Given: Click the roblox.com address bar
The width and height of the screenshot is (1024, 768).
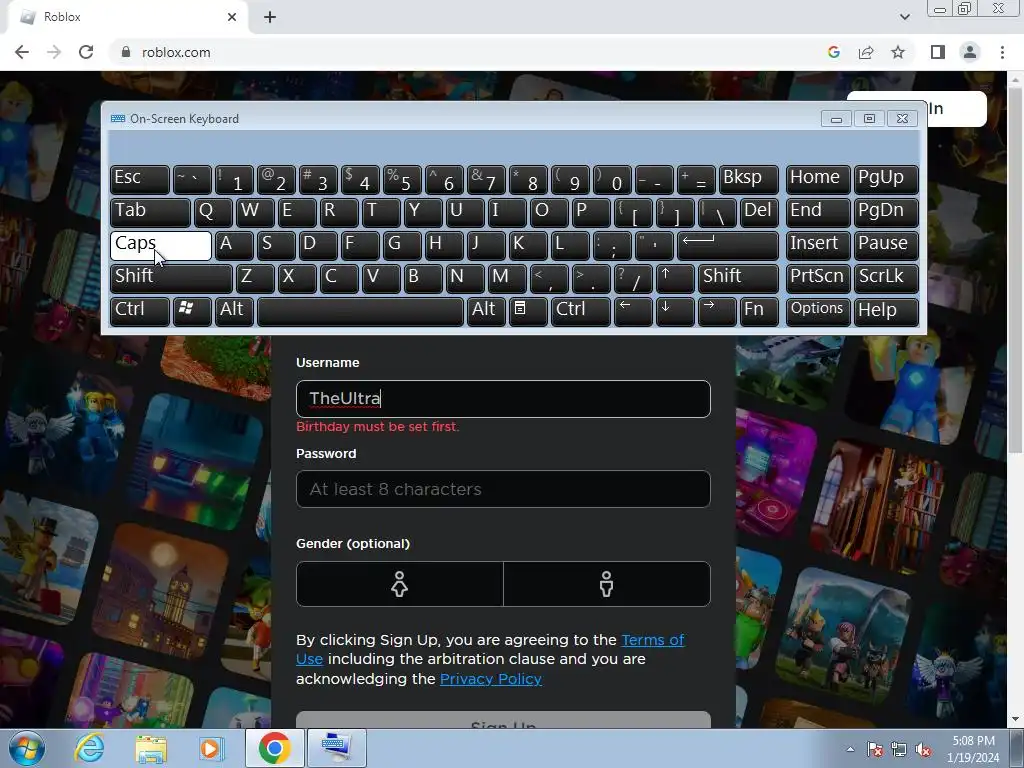Looking at the screenshot, I should (x=470, y=52).
